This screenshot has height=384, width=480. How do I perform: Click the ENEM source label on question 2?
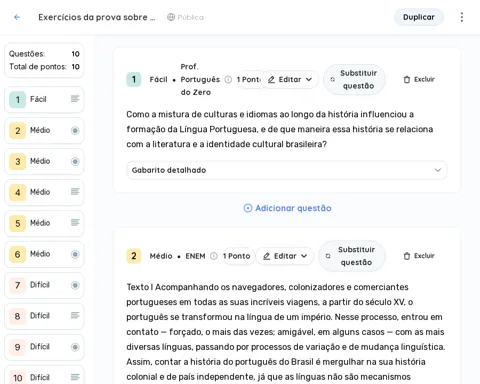pos(195,256)
